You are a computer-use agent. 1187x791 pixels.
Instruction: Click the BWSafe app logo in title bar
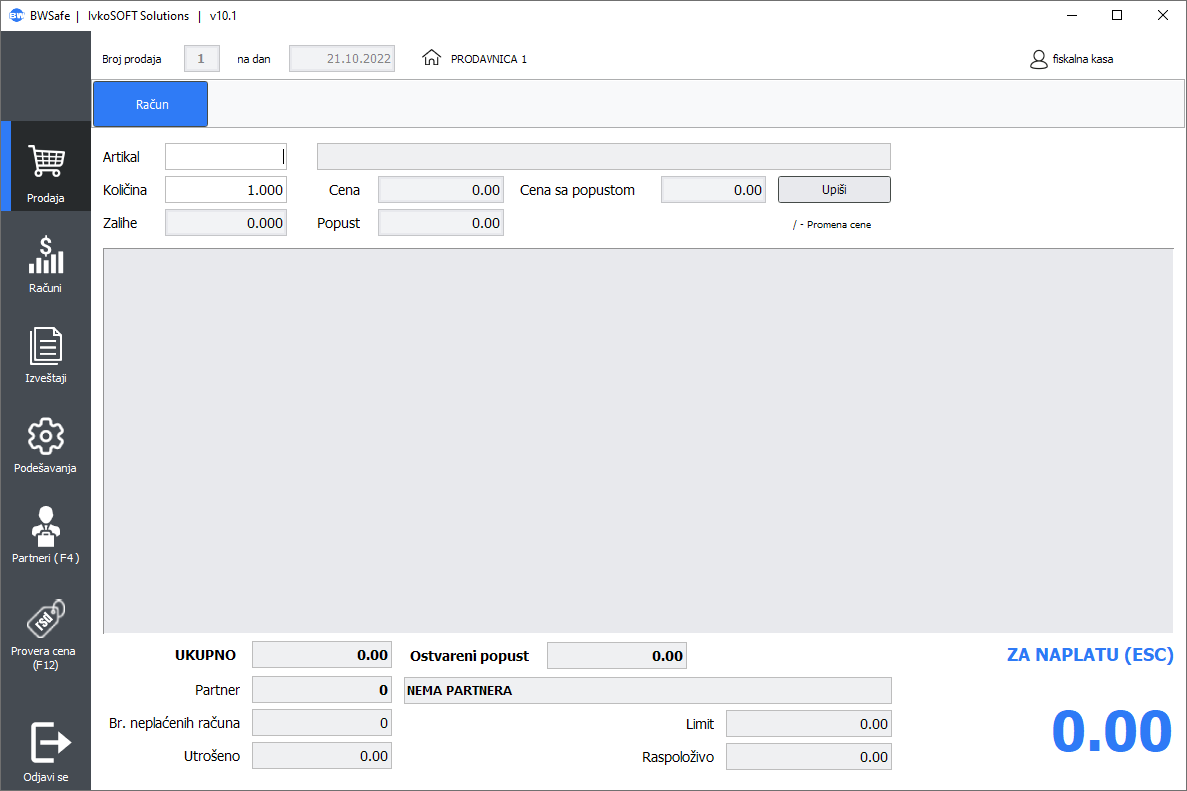pyautogui.click(x=16, y=16)
